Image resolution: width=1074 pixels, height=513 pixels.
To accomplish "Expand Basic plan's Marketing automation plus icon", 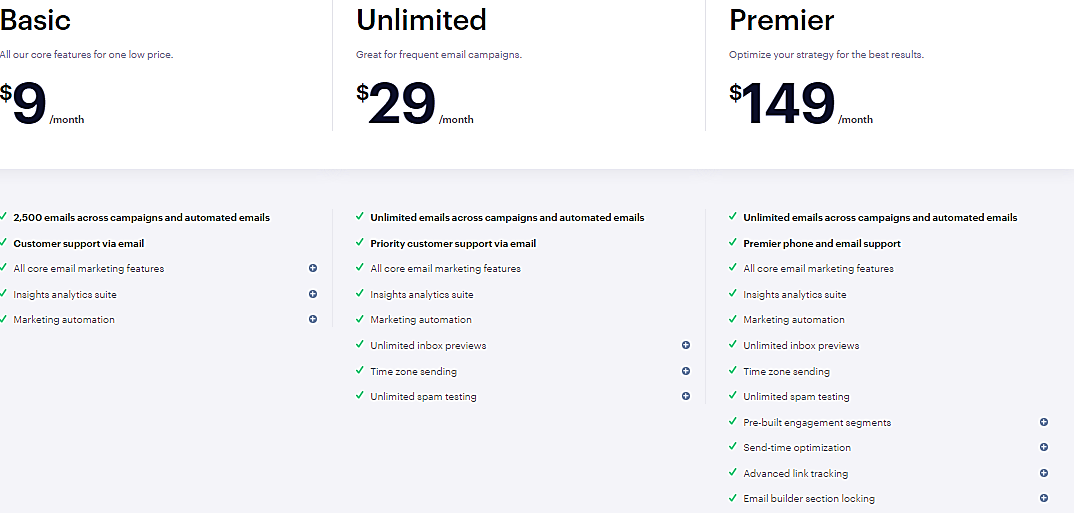I will (313, 319).
